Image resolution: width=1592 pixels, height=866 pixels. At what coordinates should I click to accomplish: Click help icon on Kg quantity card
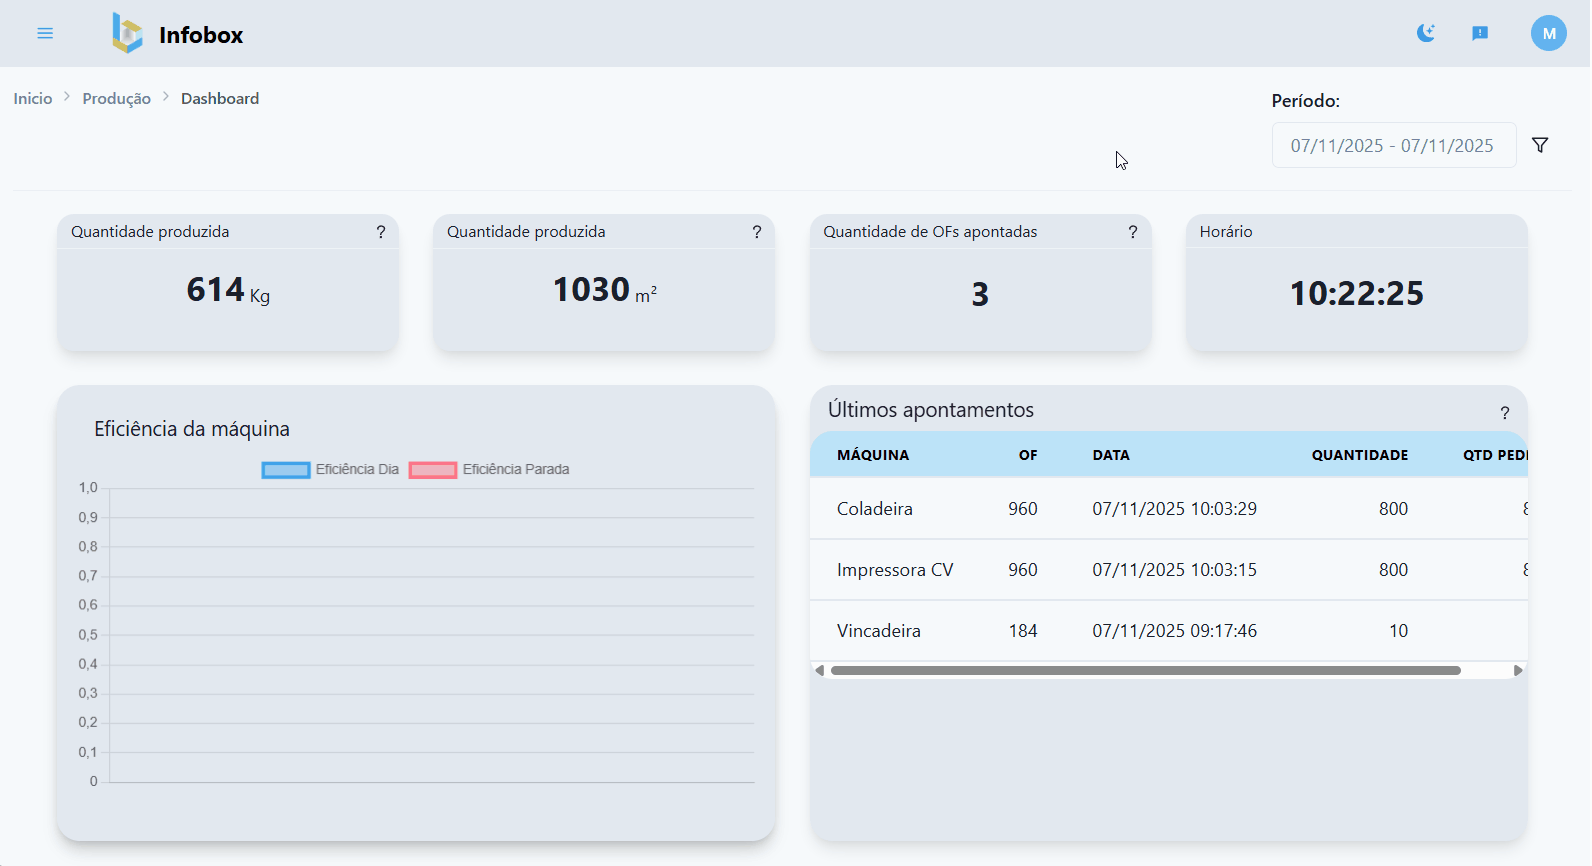pyautogui.click(x=380, y=232)
